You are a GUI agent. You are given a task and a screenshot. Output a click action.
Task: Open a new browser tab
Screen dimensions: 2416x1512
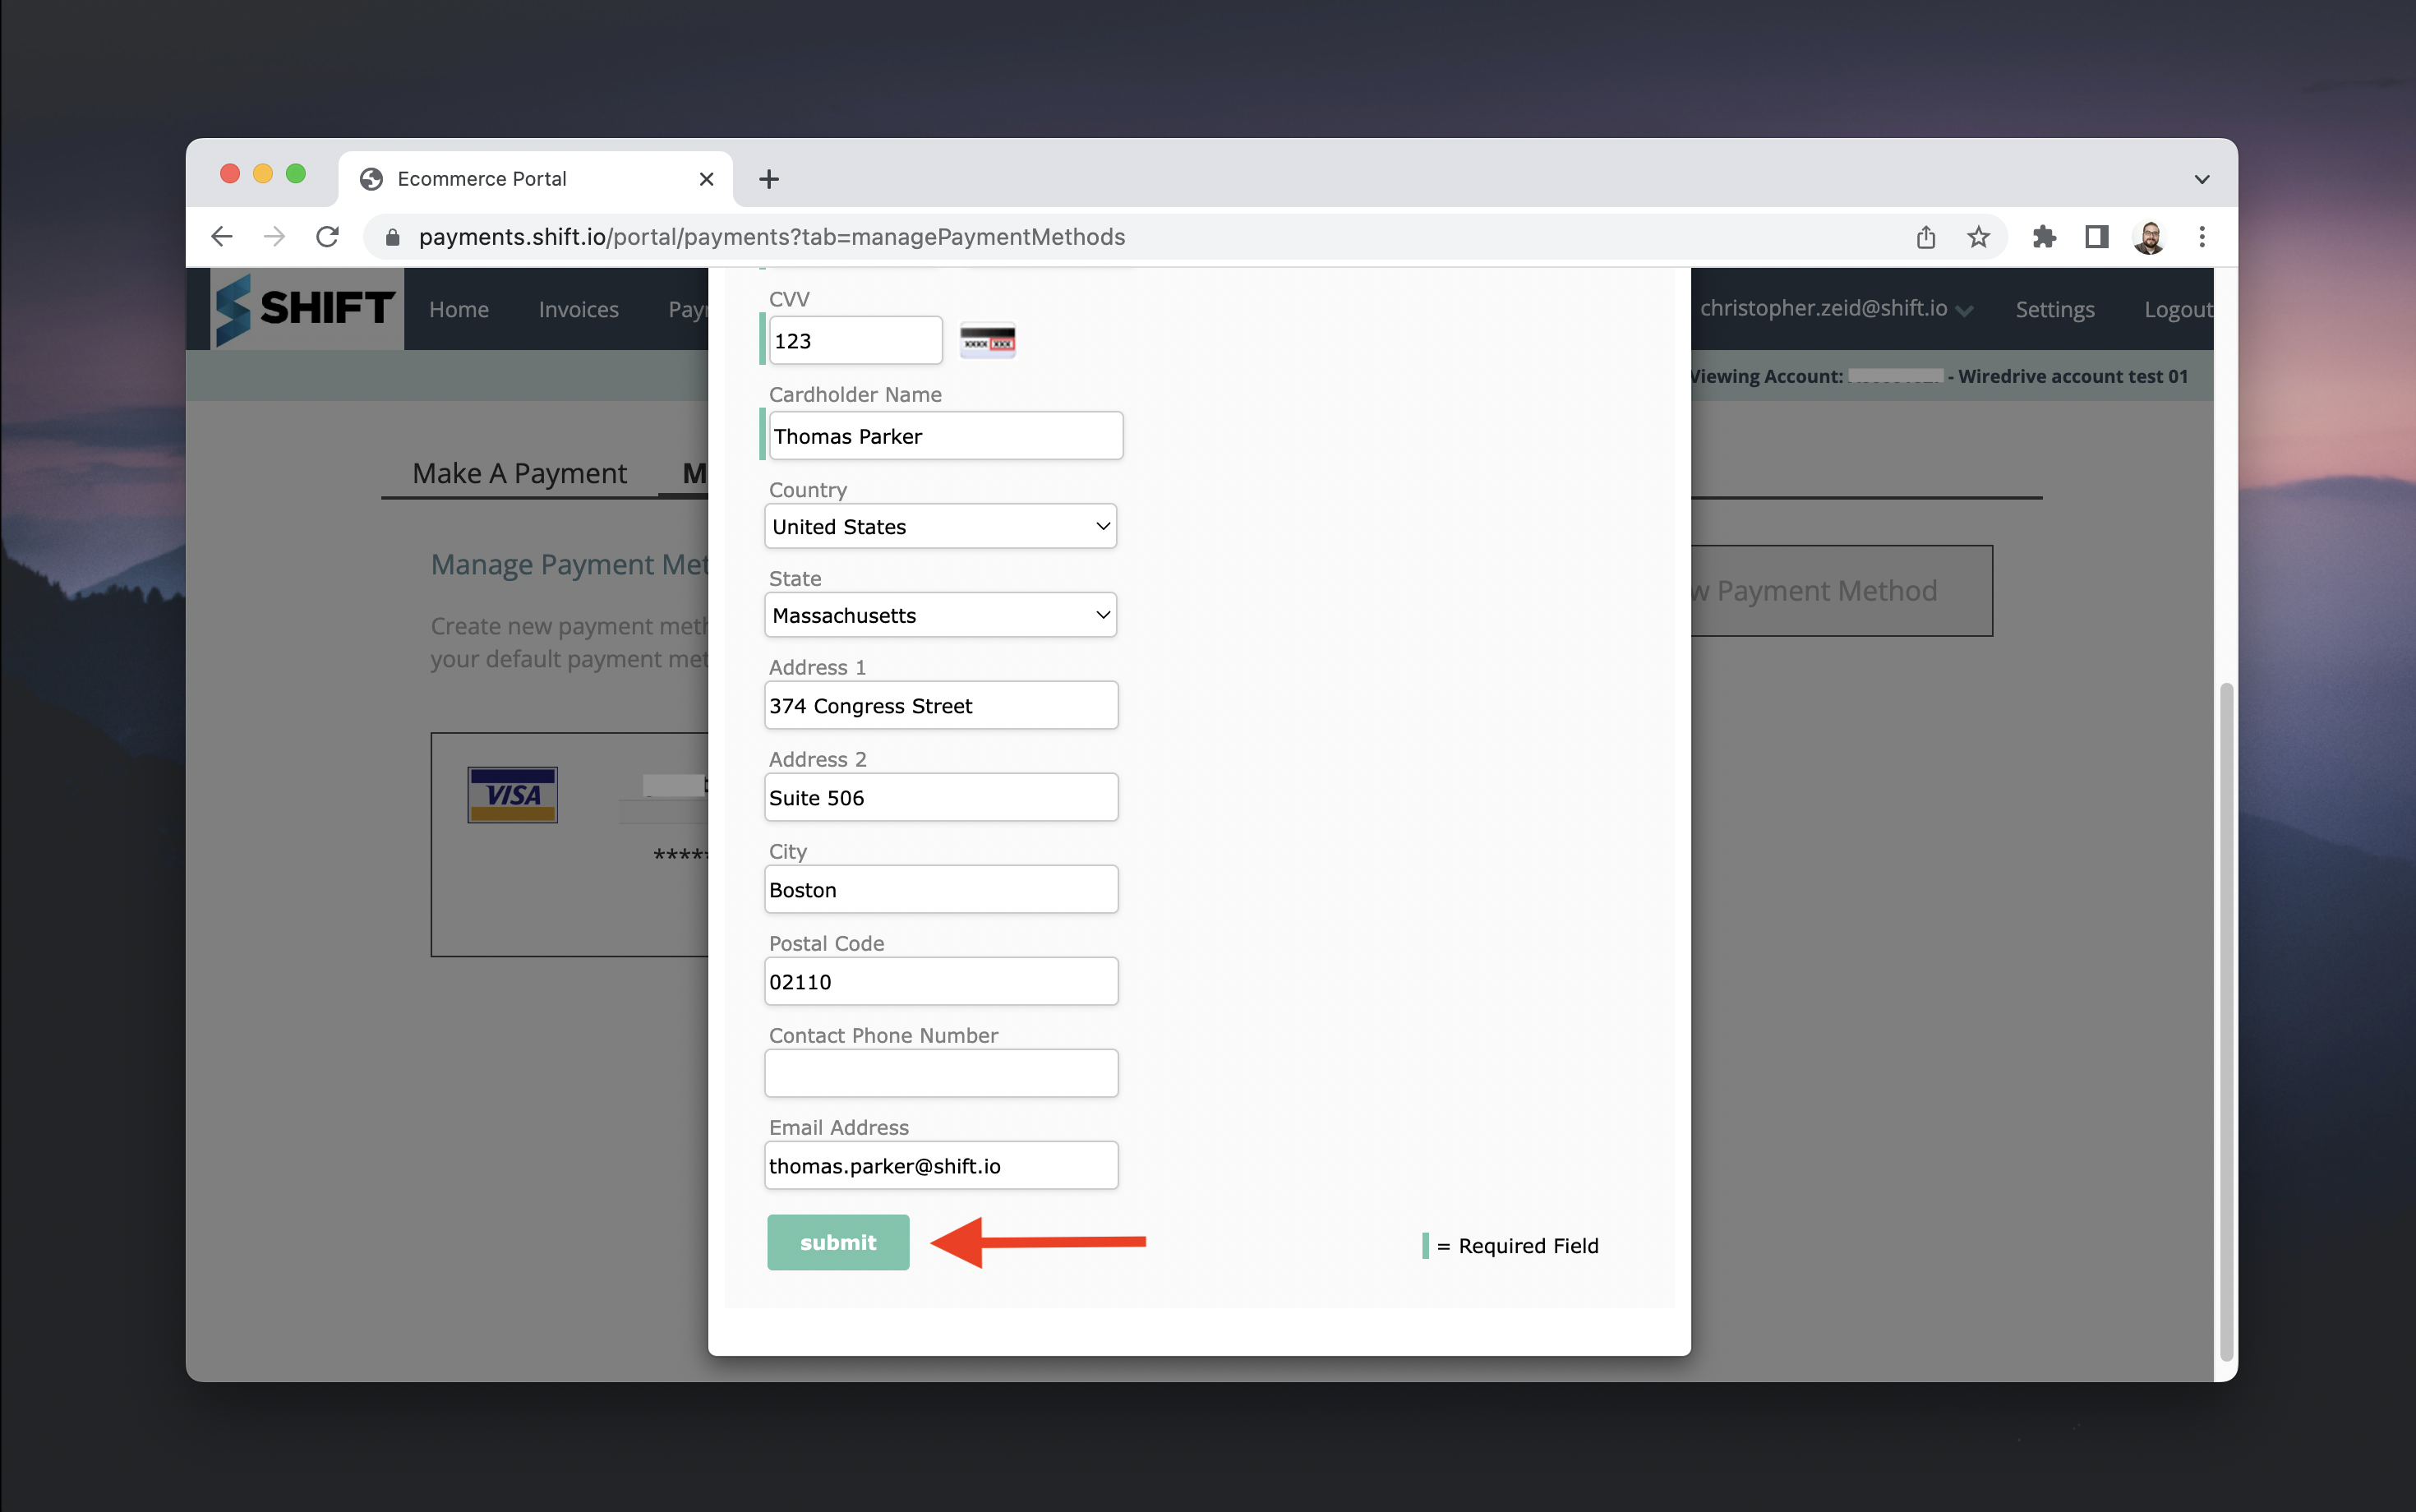(767, 179)
